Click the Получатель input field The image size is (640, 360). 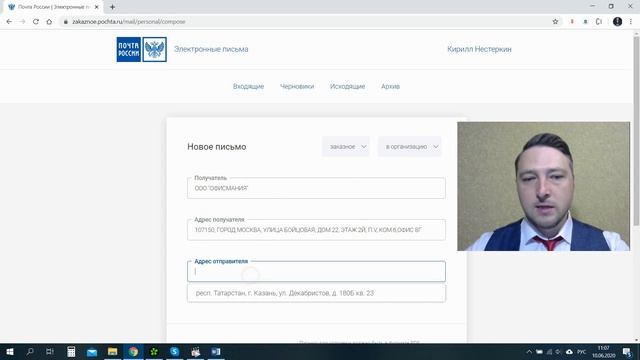316,188
